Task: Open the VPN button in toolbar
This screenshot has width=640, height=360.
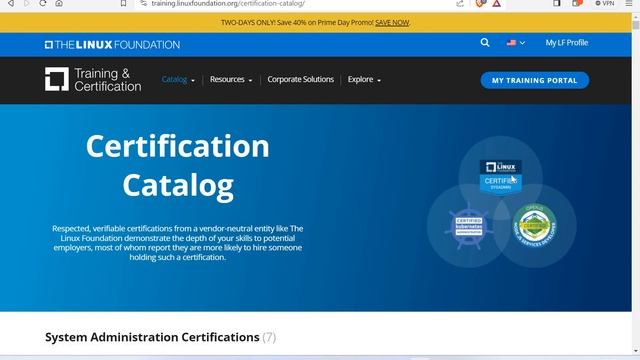Action: [x=605, y=3]
